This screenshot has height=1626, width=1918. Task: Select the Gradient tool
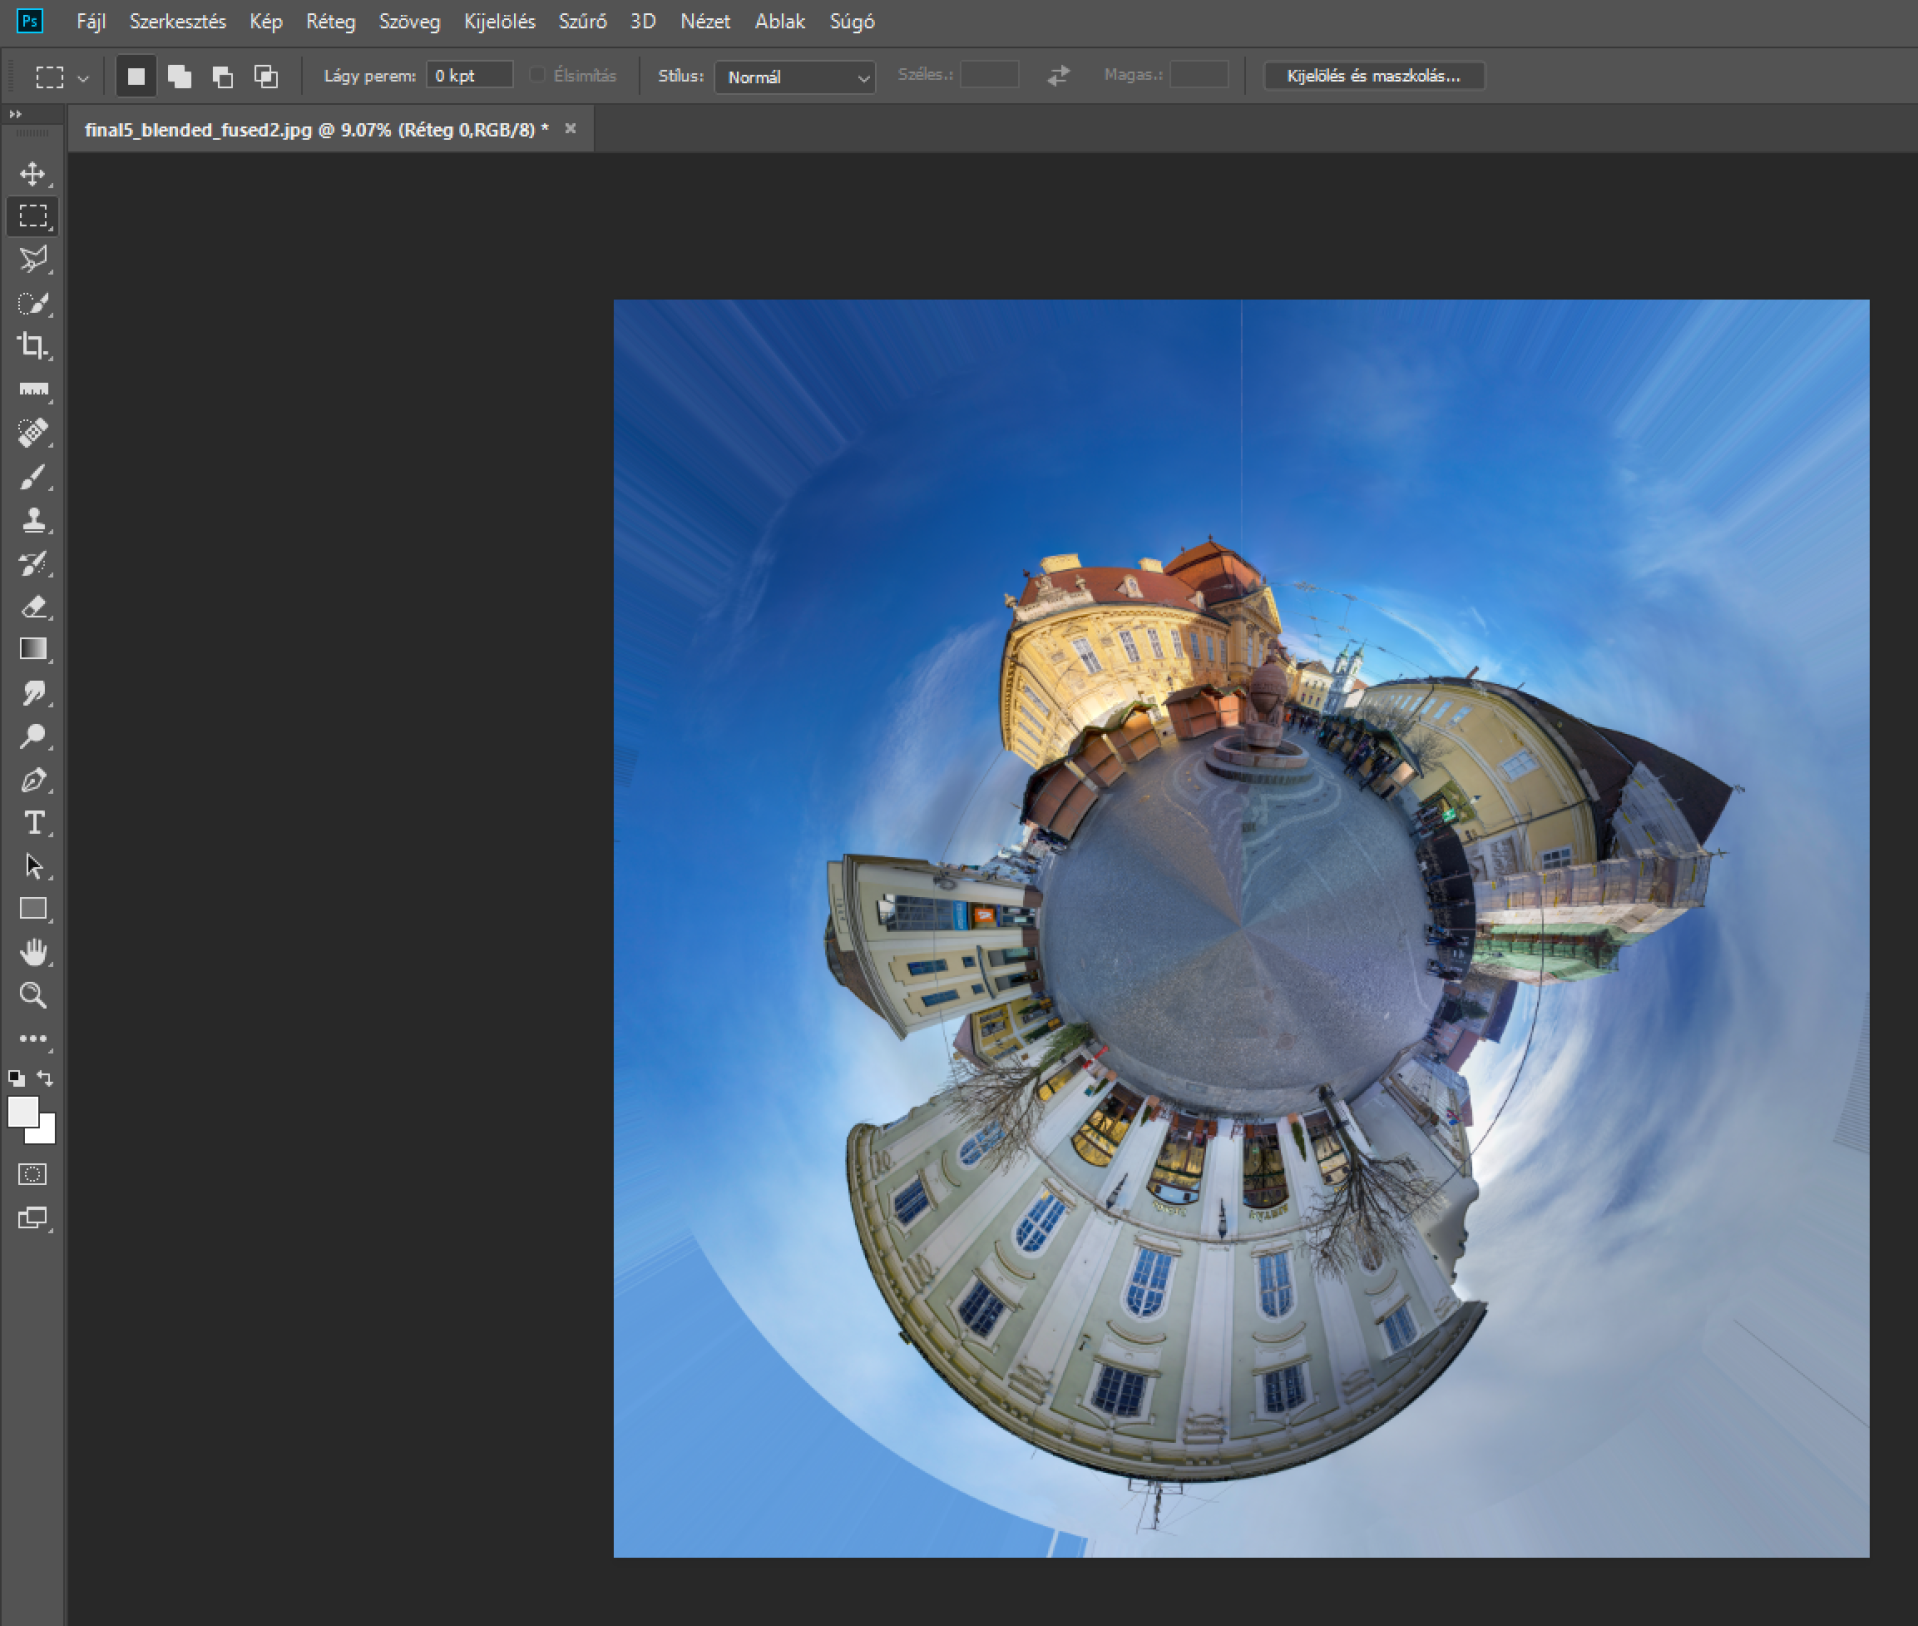pos(33,649)
